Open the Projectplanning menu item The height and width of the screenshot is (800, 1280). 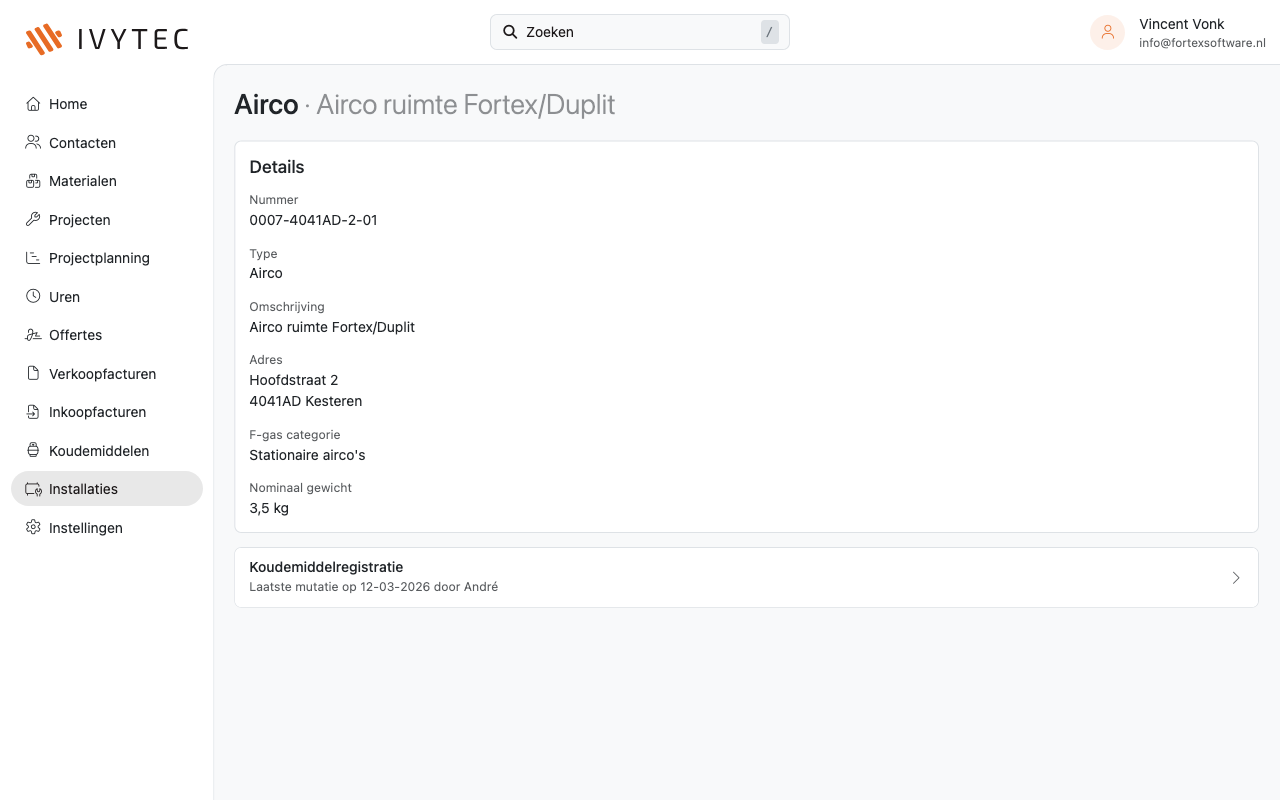(99, 258)
